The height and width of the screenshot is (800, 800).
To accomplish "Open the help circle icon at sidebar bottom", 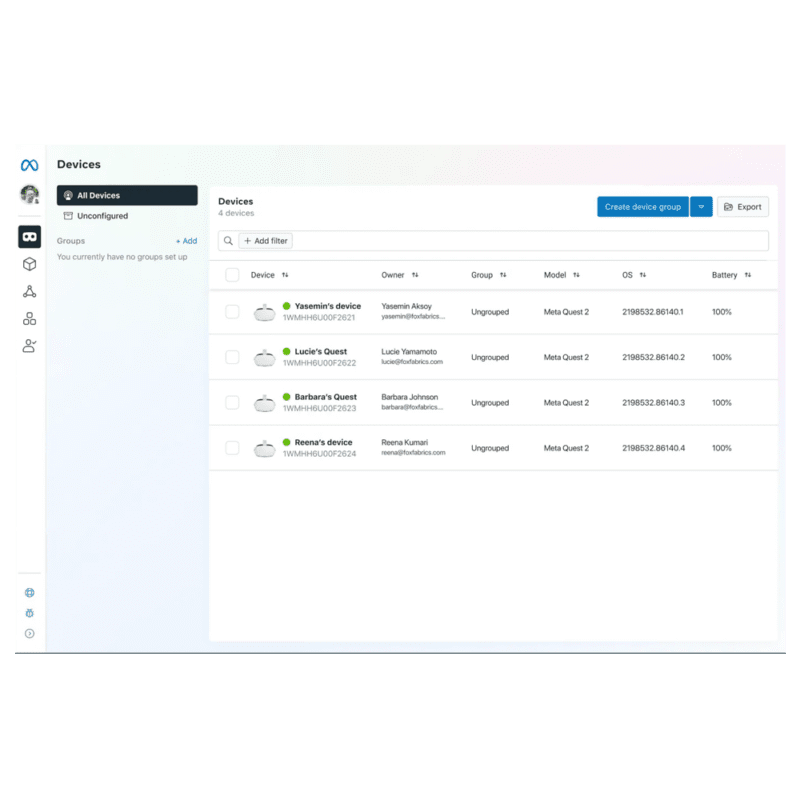I will point(29,632).
